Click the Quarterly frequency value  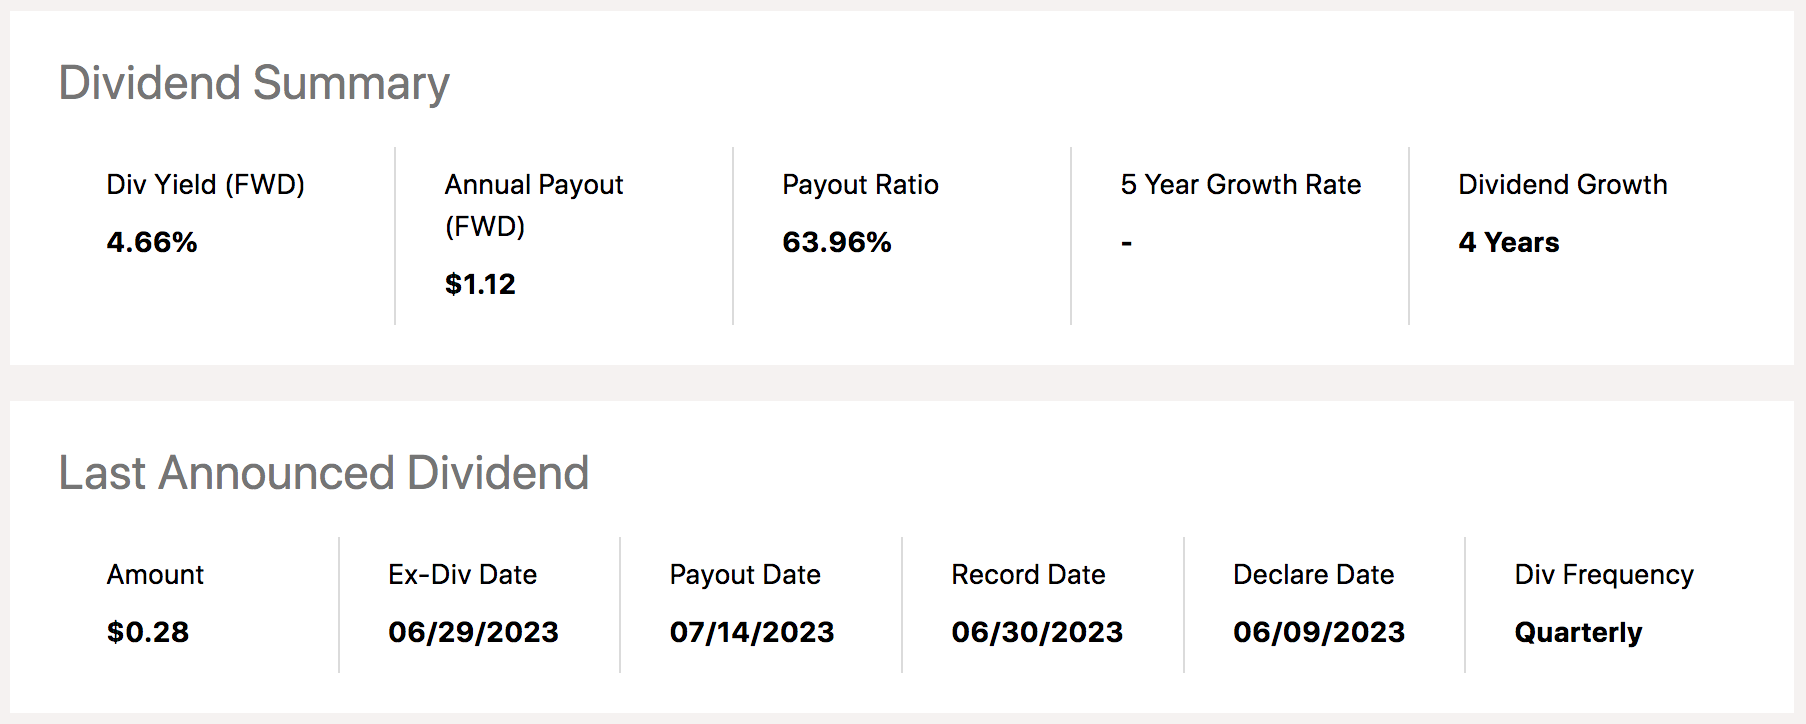point(1578,632)
